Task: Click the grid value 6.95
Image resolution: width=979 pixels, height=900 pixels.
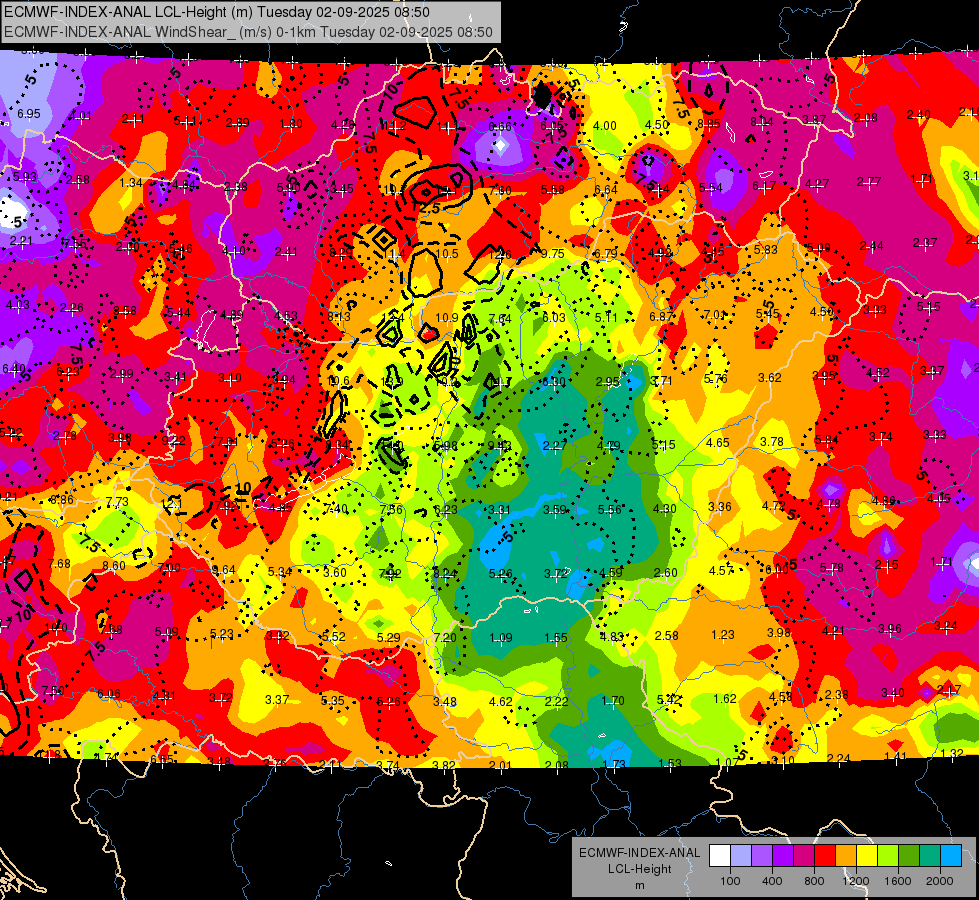Action: click(x=29, y=114)
